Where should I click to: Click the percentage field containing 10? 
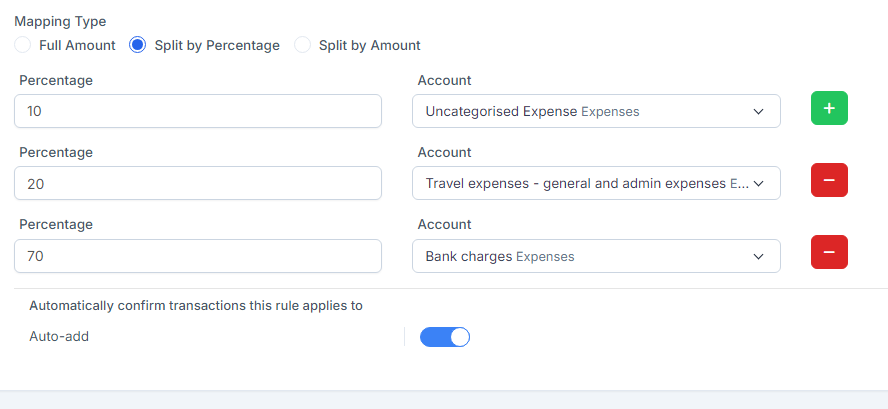[198, 112]
